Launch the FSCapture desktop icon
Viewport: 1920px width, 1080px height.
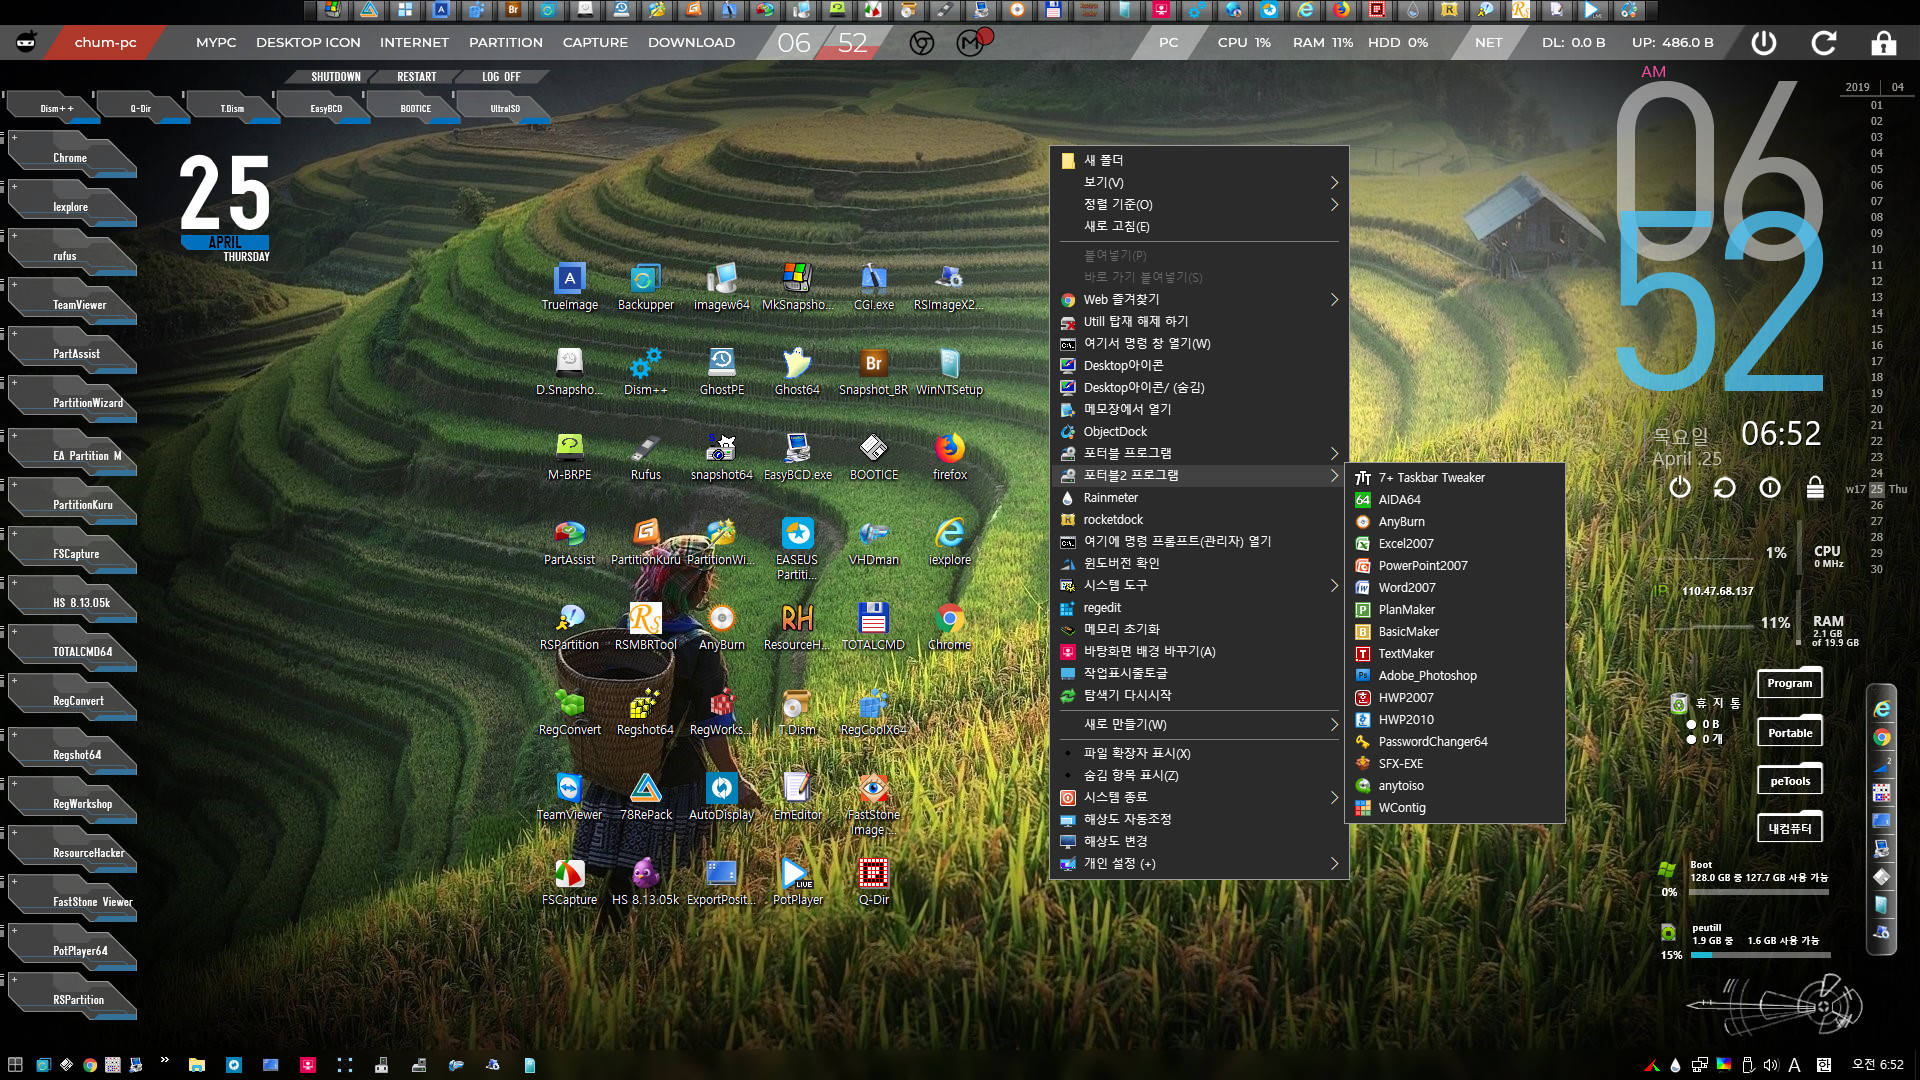pos(569,881)
